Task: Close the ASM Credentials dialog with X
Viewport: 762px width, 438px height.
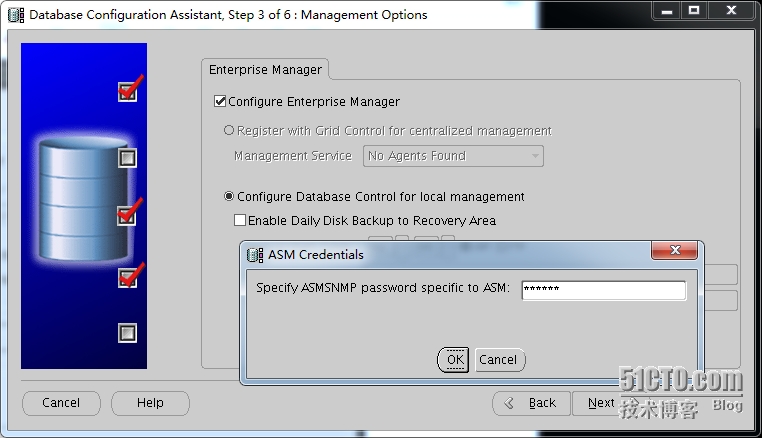Action: 675,250
